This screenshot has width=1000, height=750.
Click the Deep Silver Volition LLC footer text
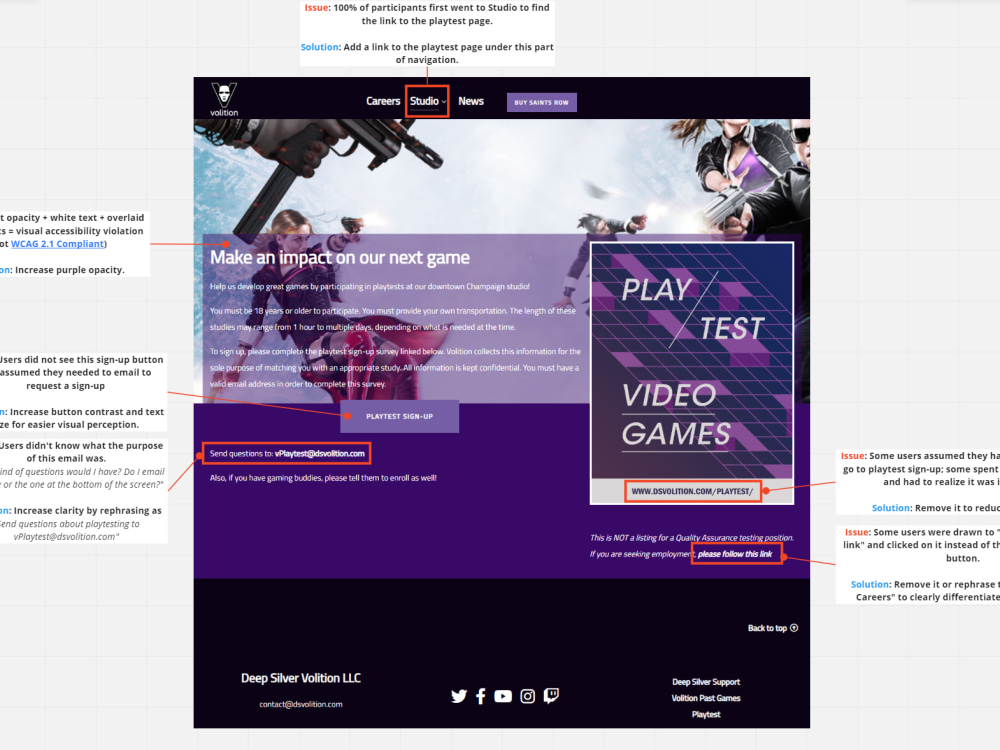tap(300, 678)
